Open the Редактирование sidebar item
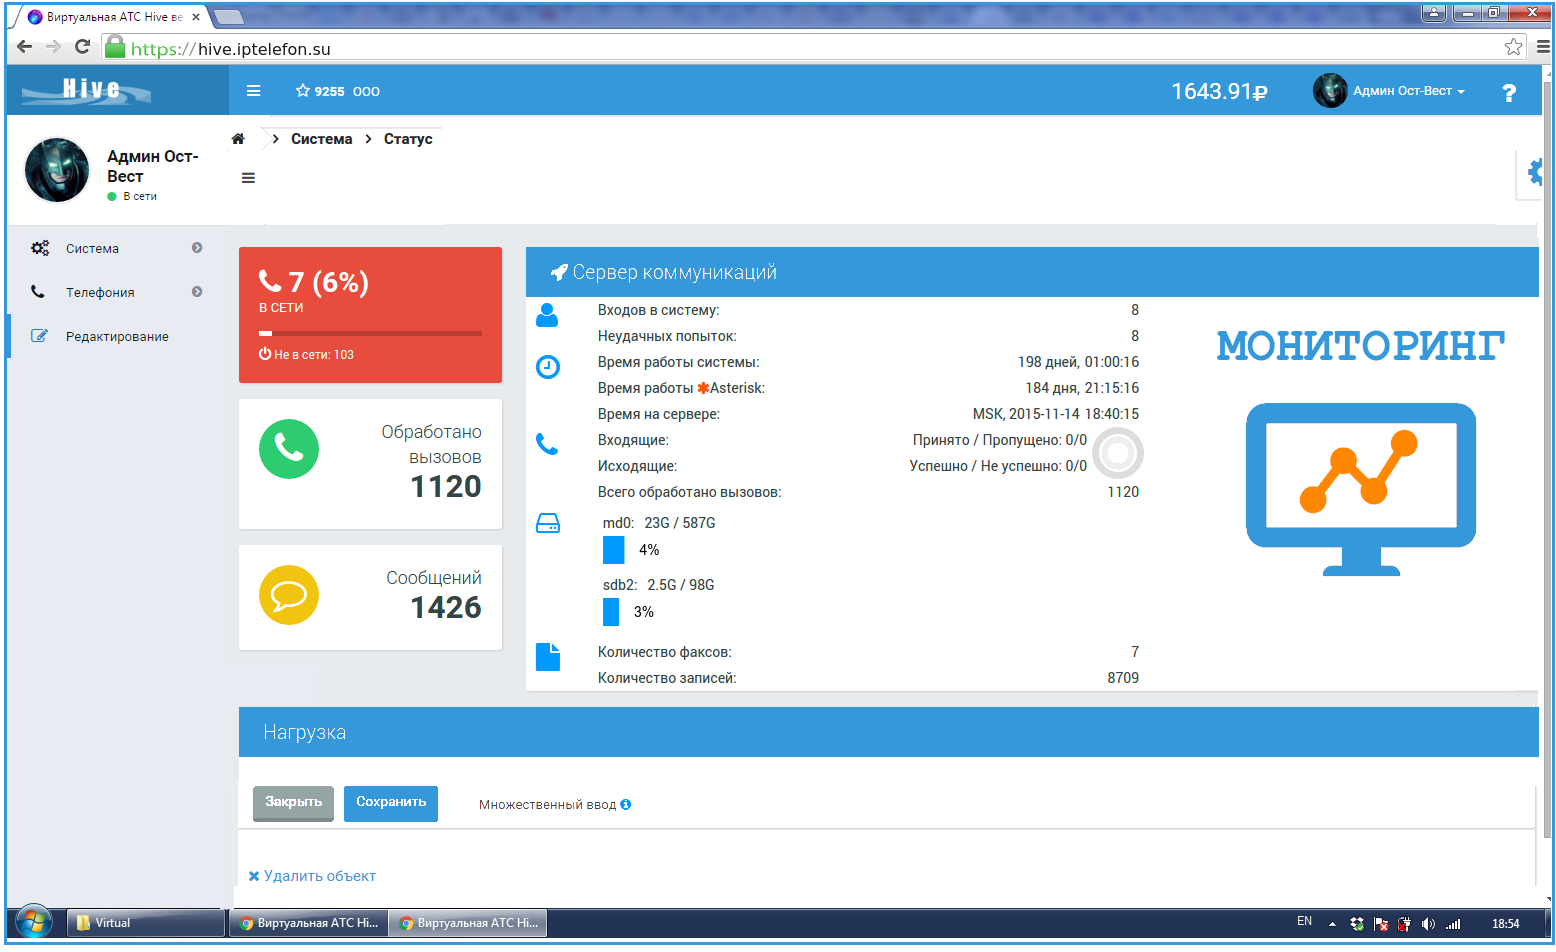This screenshot has height=952, width=1556. click(x=117, y=336)
